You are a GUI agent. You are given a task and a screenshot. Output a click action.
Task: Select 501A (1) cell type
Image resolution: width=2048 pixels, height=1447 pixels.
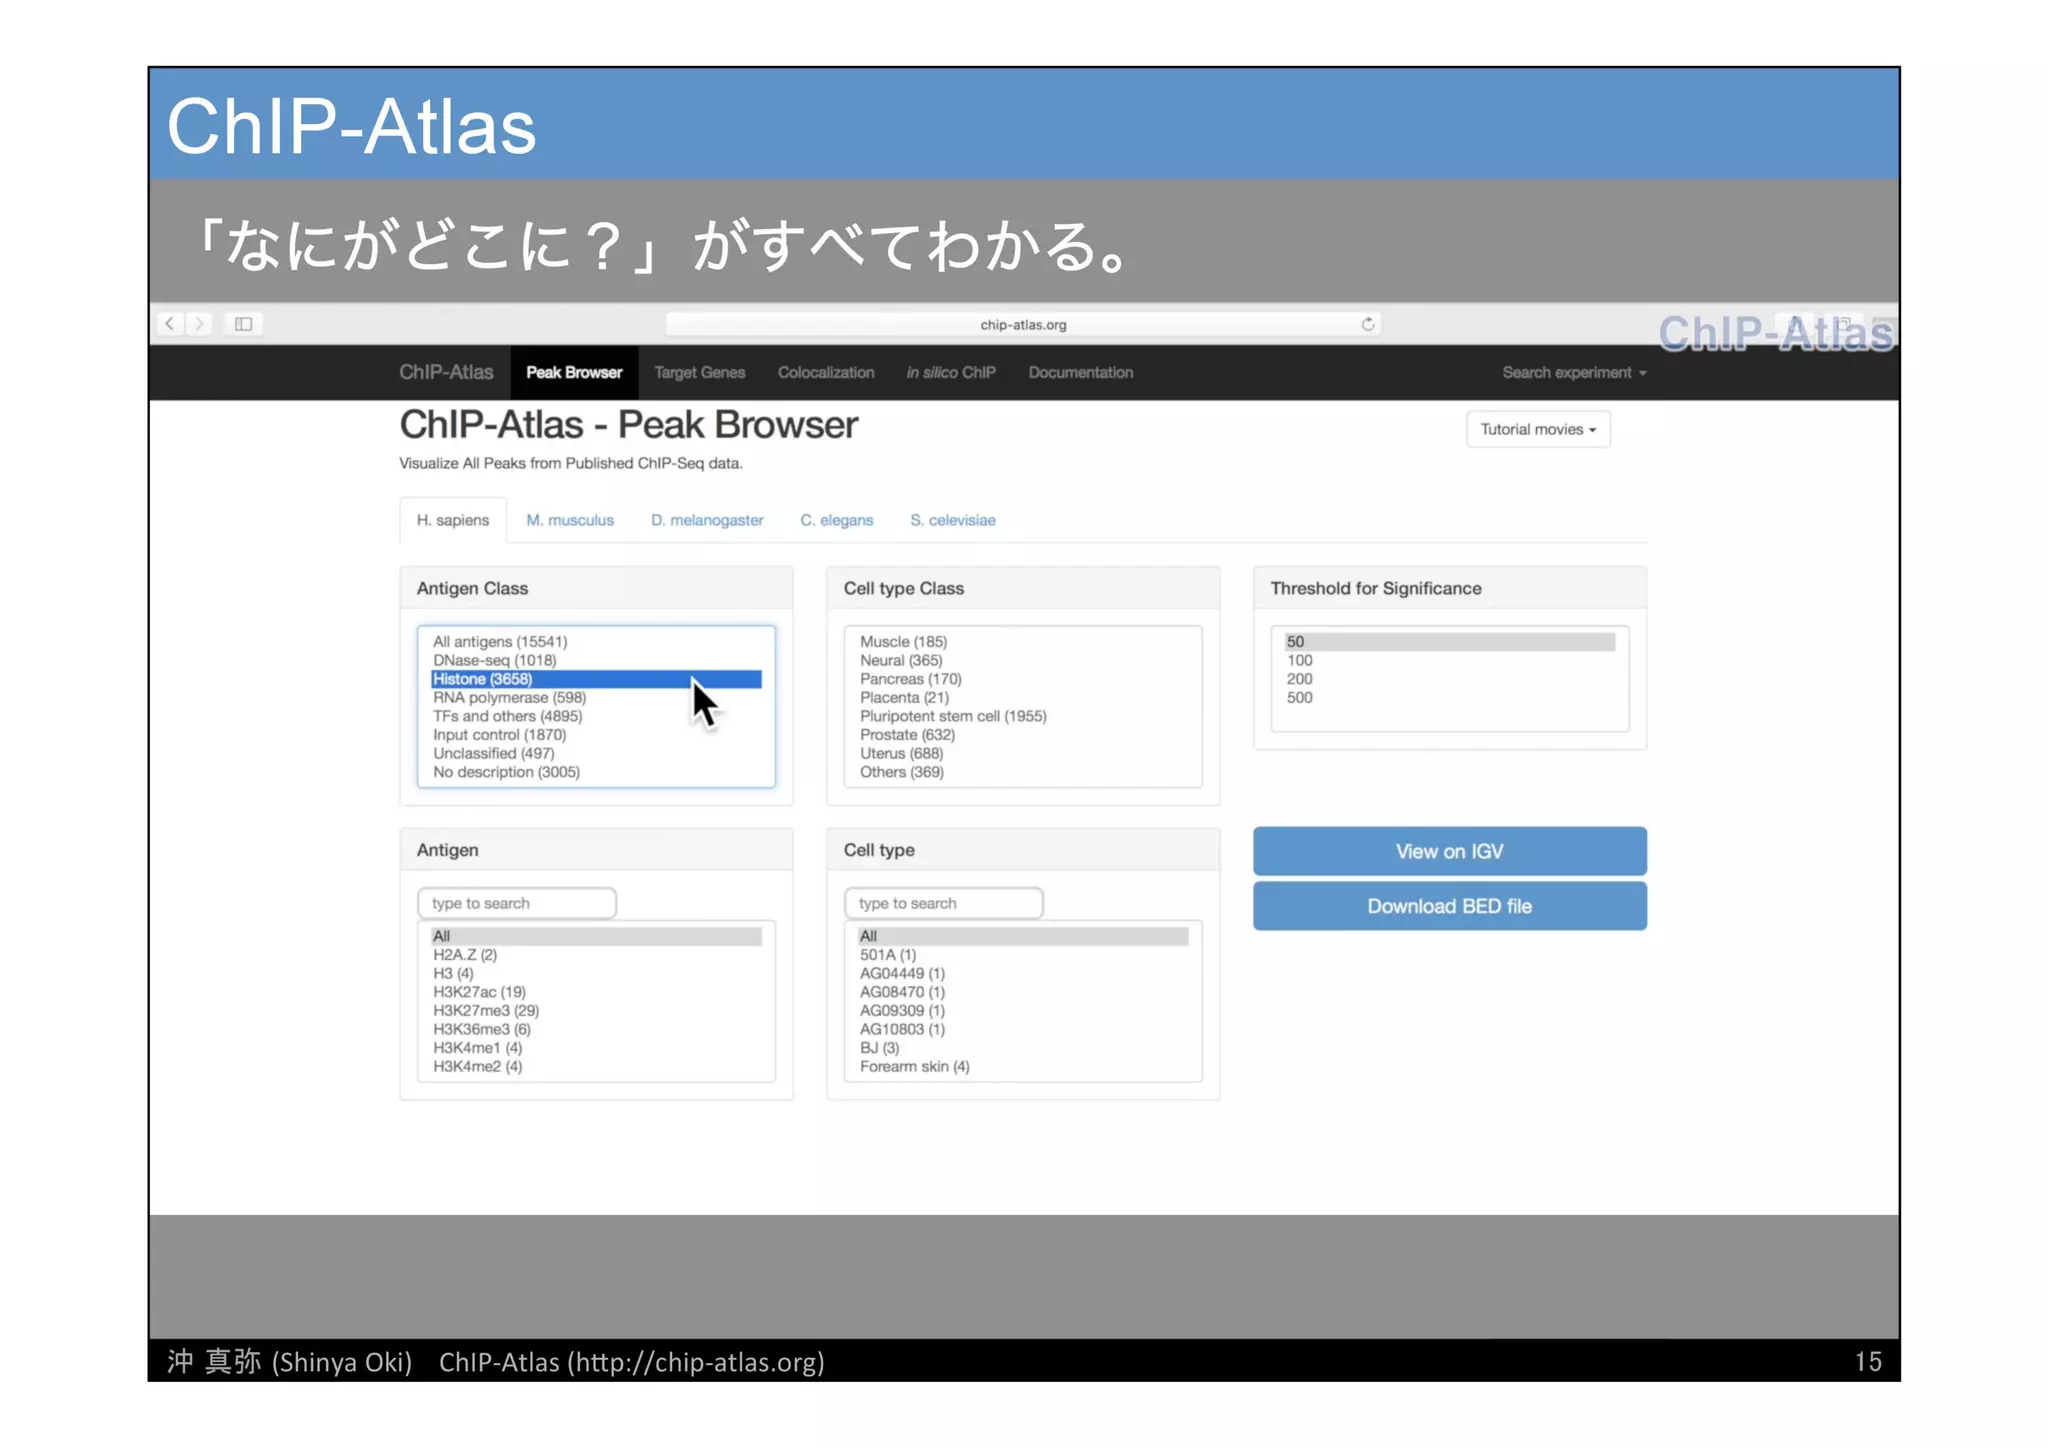click(1023, 955)
